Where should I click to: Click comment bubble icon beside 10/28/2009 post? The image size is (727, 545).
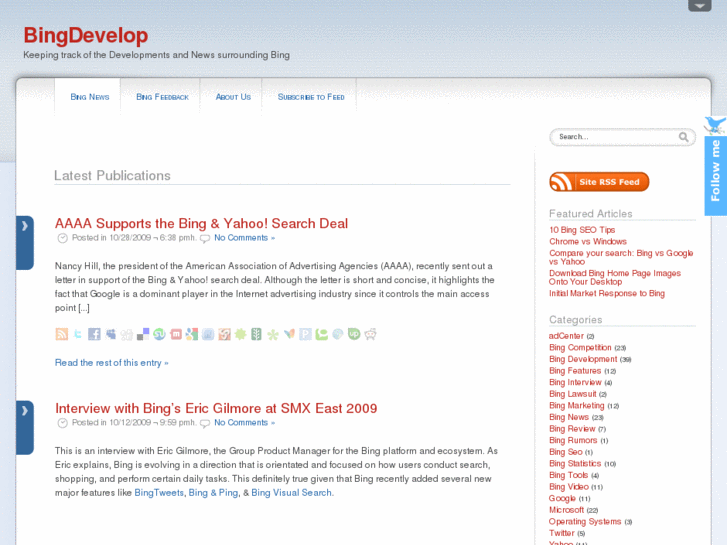pyautogui.click(x=205, y=238)
